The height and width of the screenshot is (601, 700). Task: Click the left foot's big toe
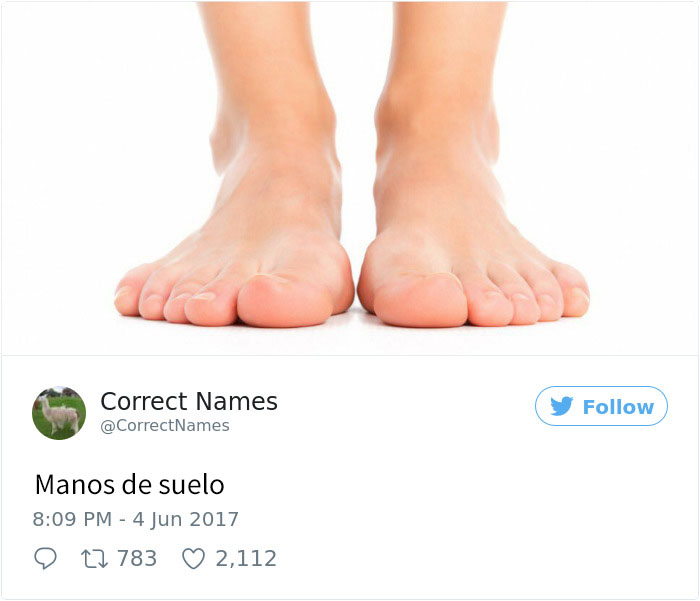284,301
